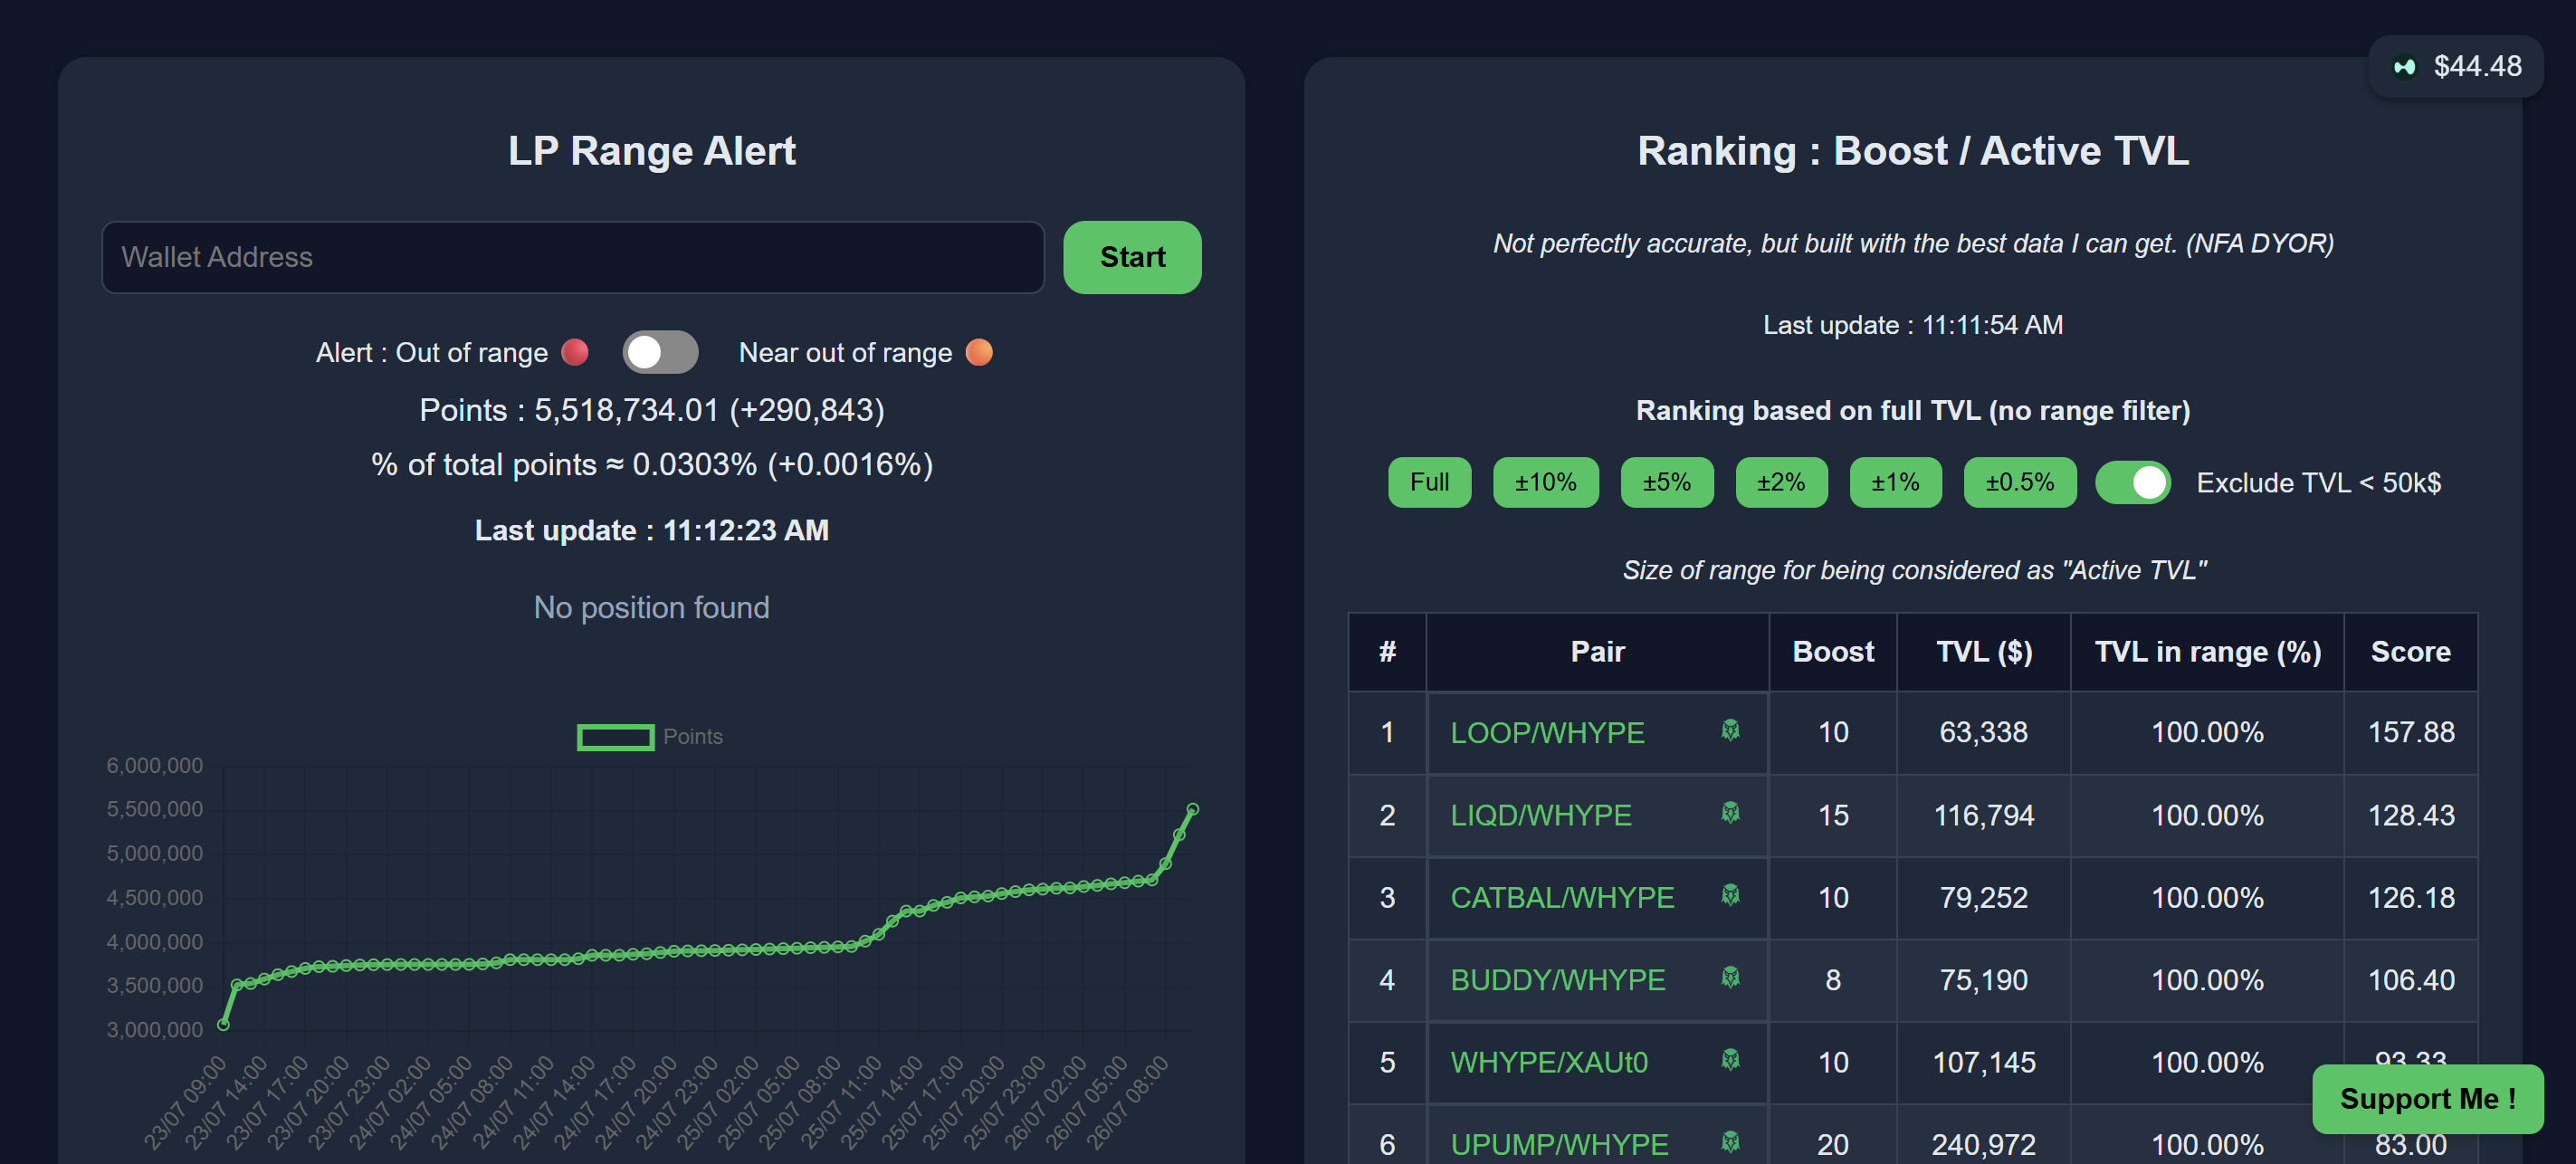
Task: Click the icon beside WHYPE/XAUt0 pair
Action: pos(1730,1060)
